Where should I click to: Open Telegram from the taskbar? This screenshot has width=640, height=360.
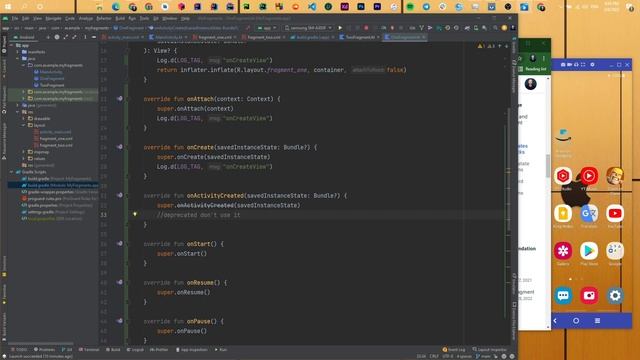pos(426,7)
